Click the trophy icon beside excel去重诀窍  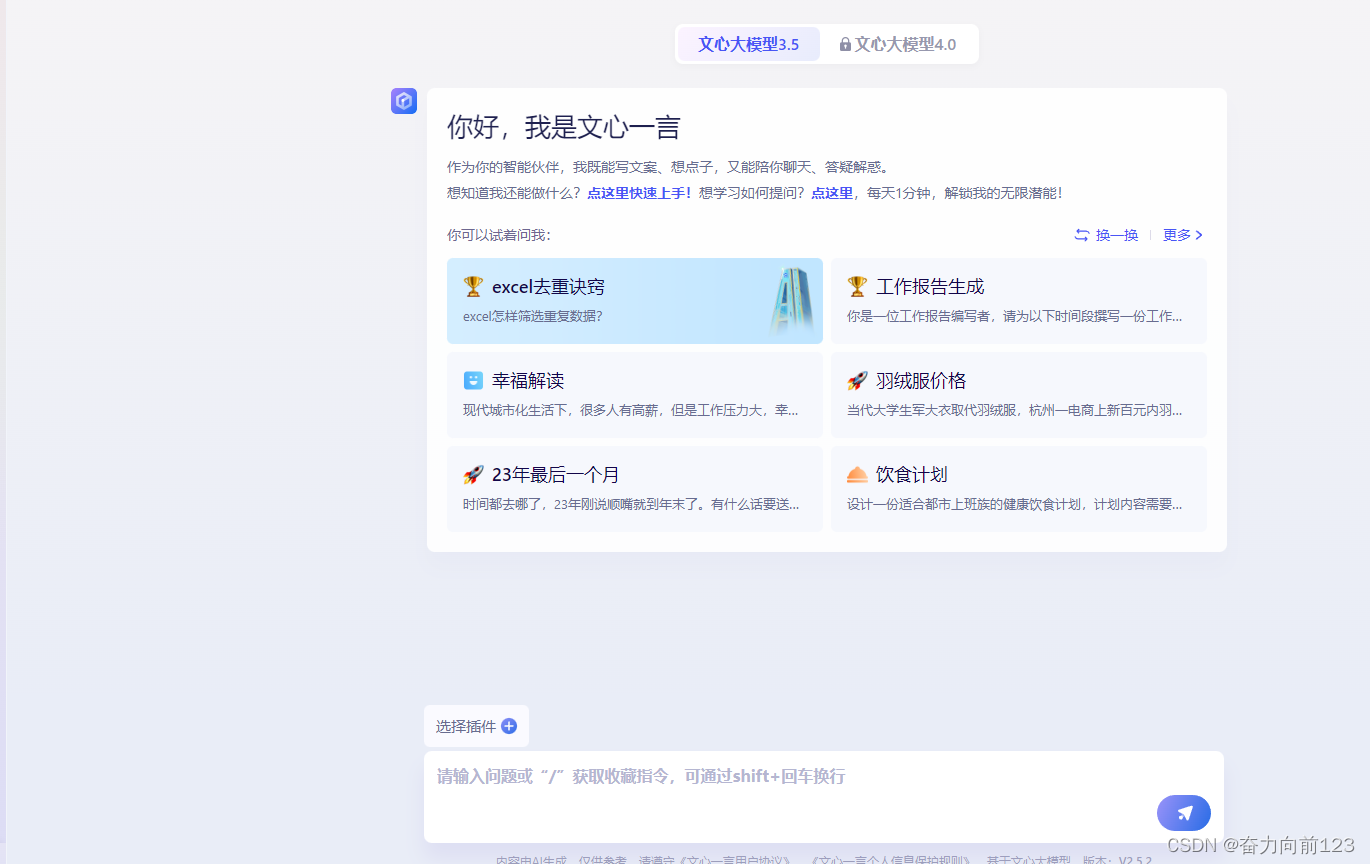tap(473, 287)
